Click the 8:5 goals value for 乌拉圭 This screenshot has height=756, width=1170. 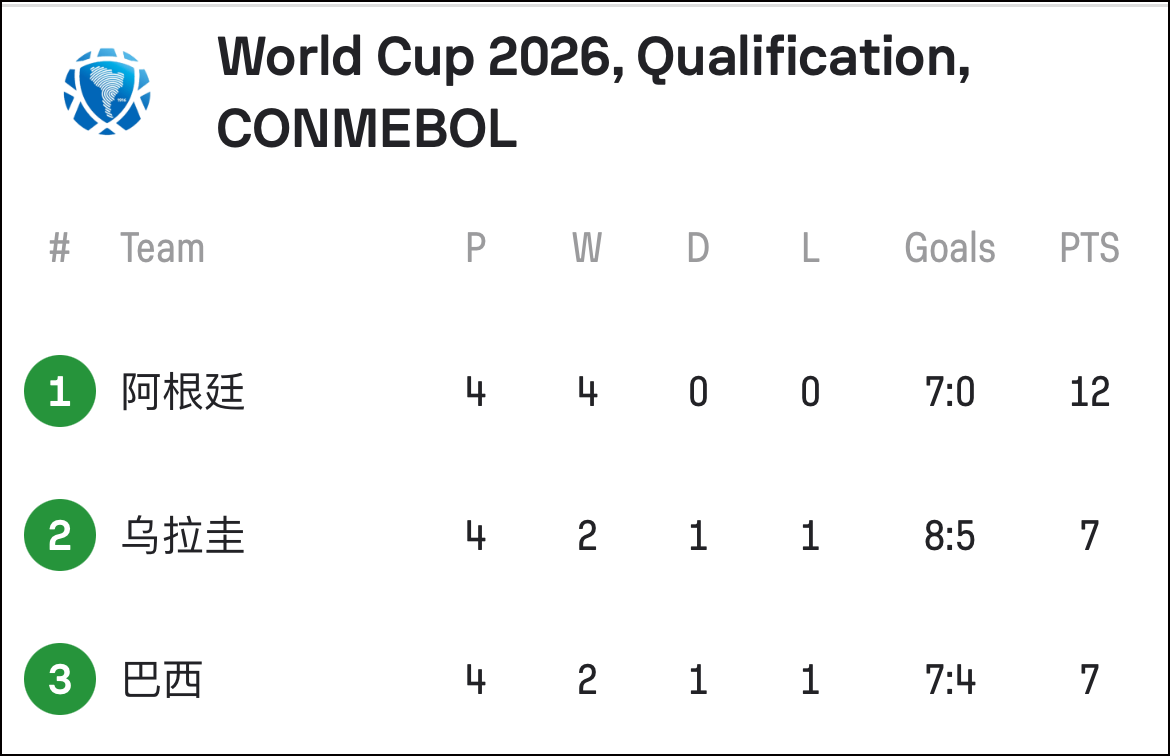[x=950, y=536]
